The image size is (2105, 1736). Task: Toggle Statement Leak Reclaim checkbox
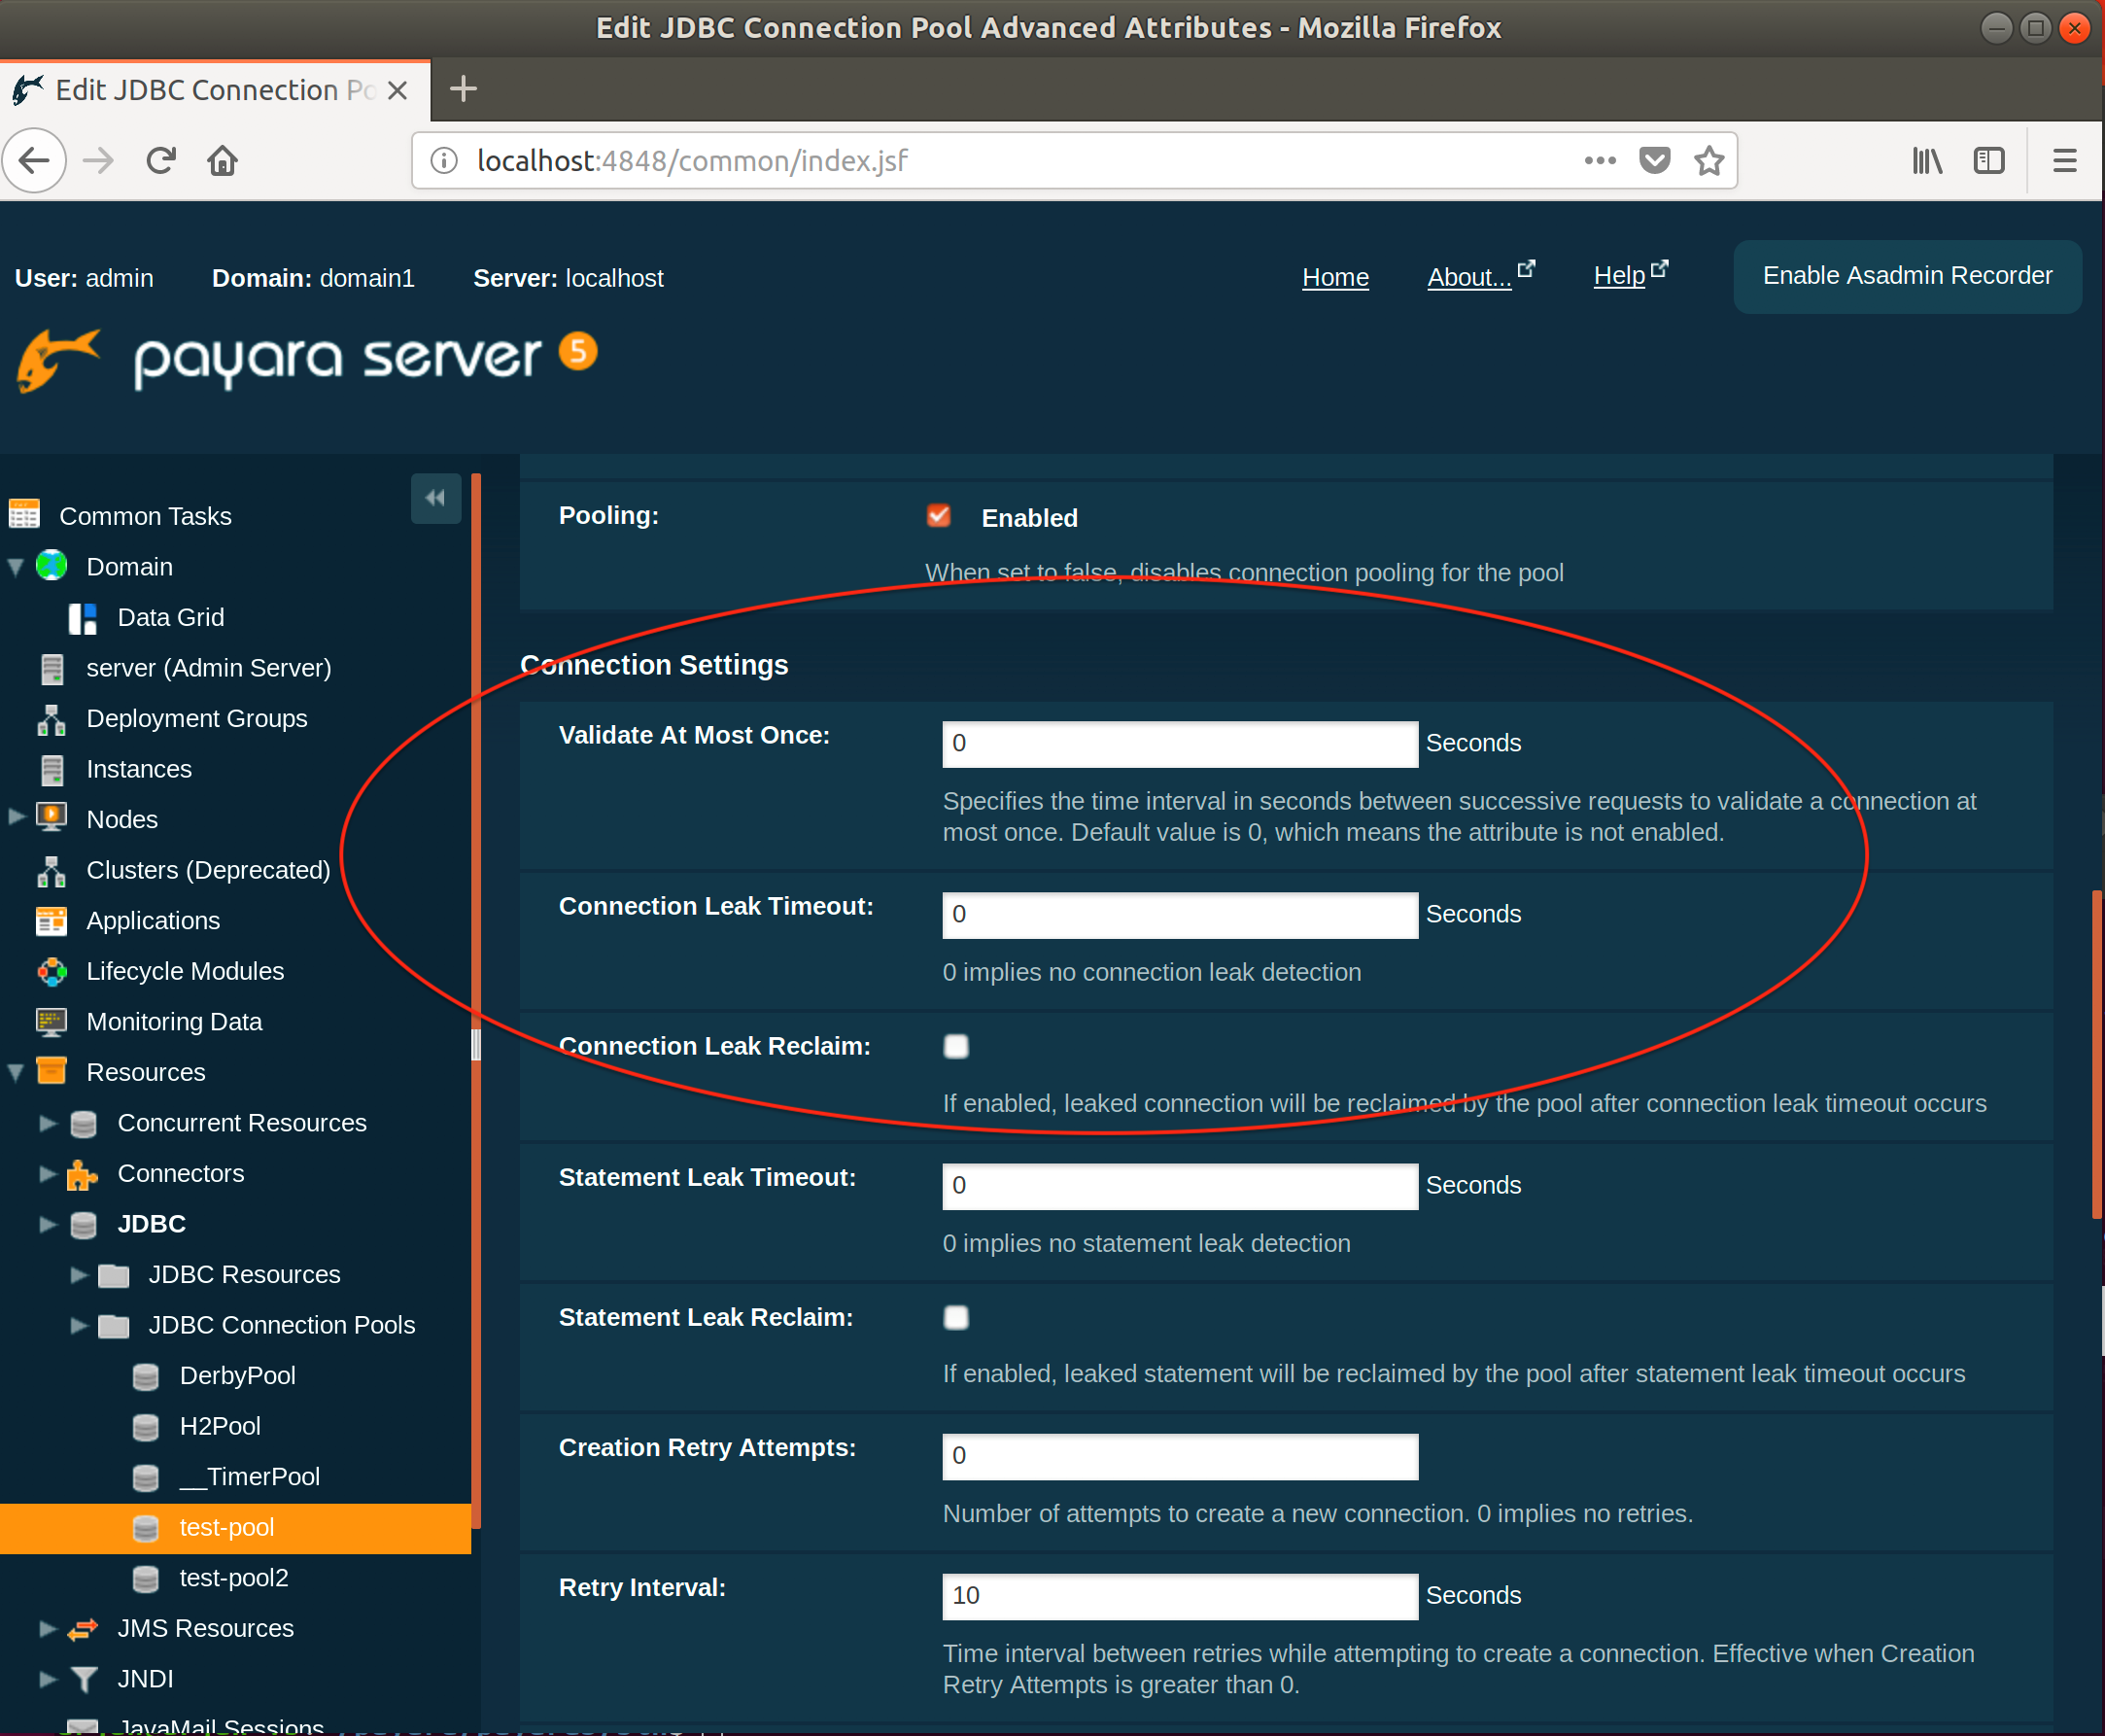(x=956, y=1316)
